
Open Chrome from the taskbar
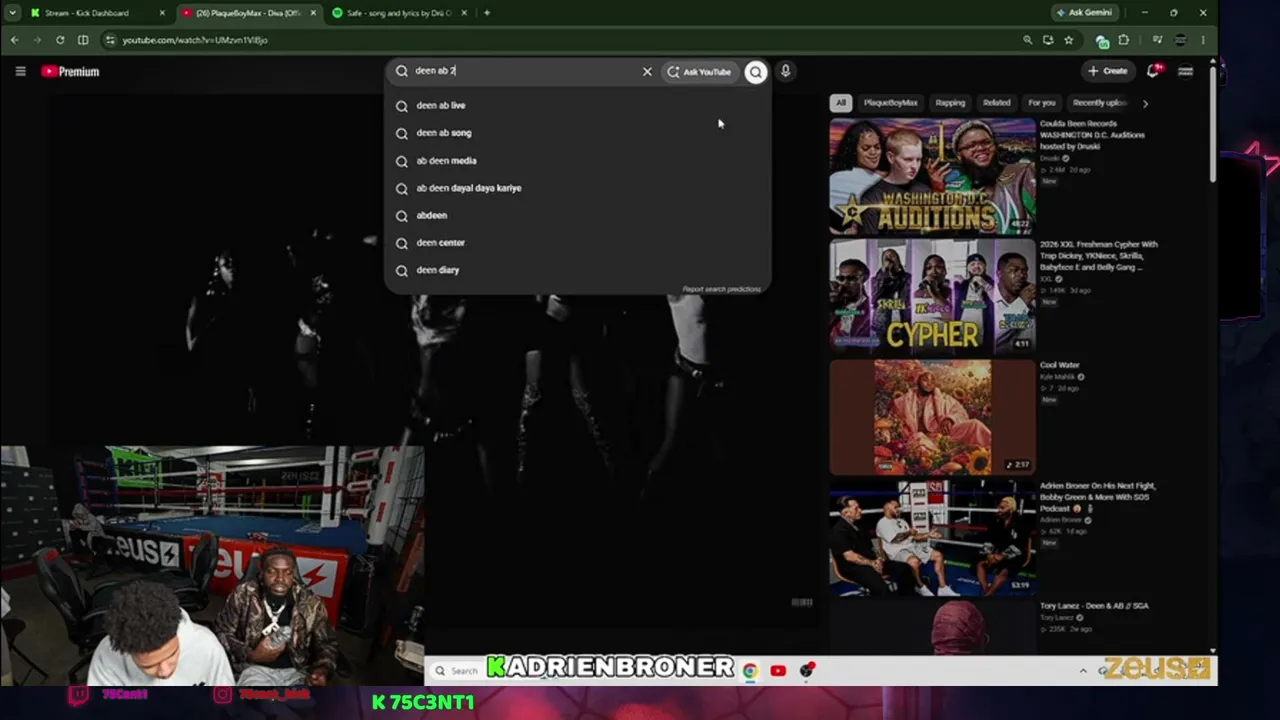(750, 670)
